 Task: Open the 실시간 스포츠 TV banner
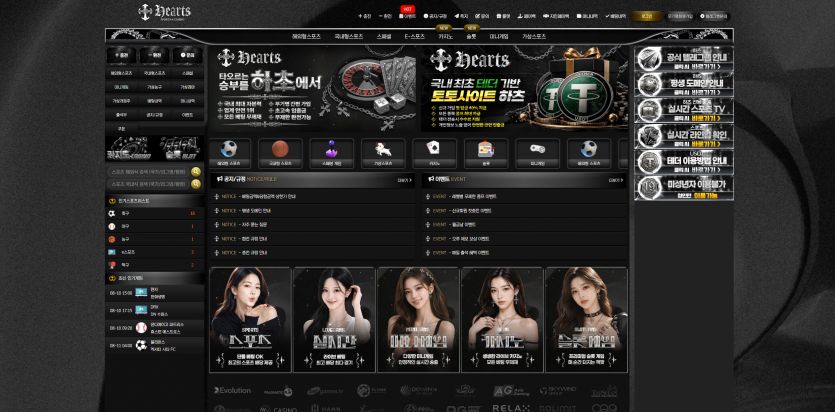pos(684,110)
